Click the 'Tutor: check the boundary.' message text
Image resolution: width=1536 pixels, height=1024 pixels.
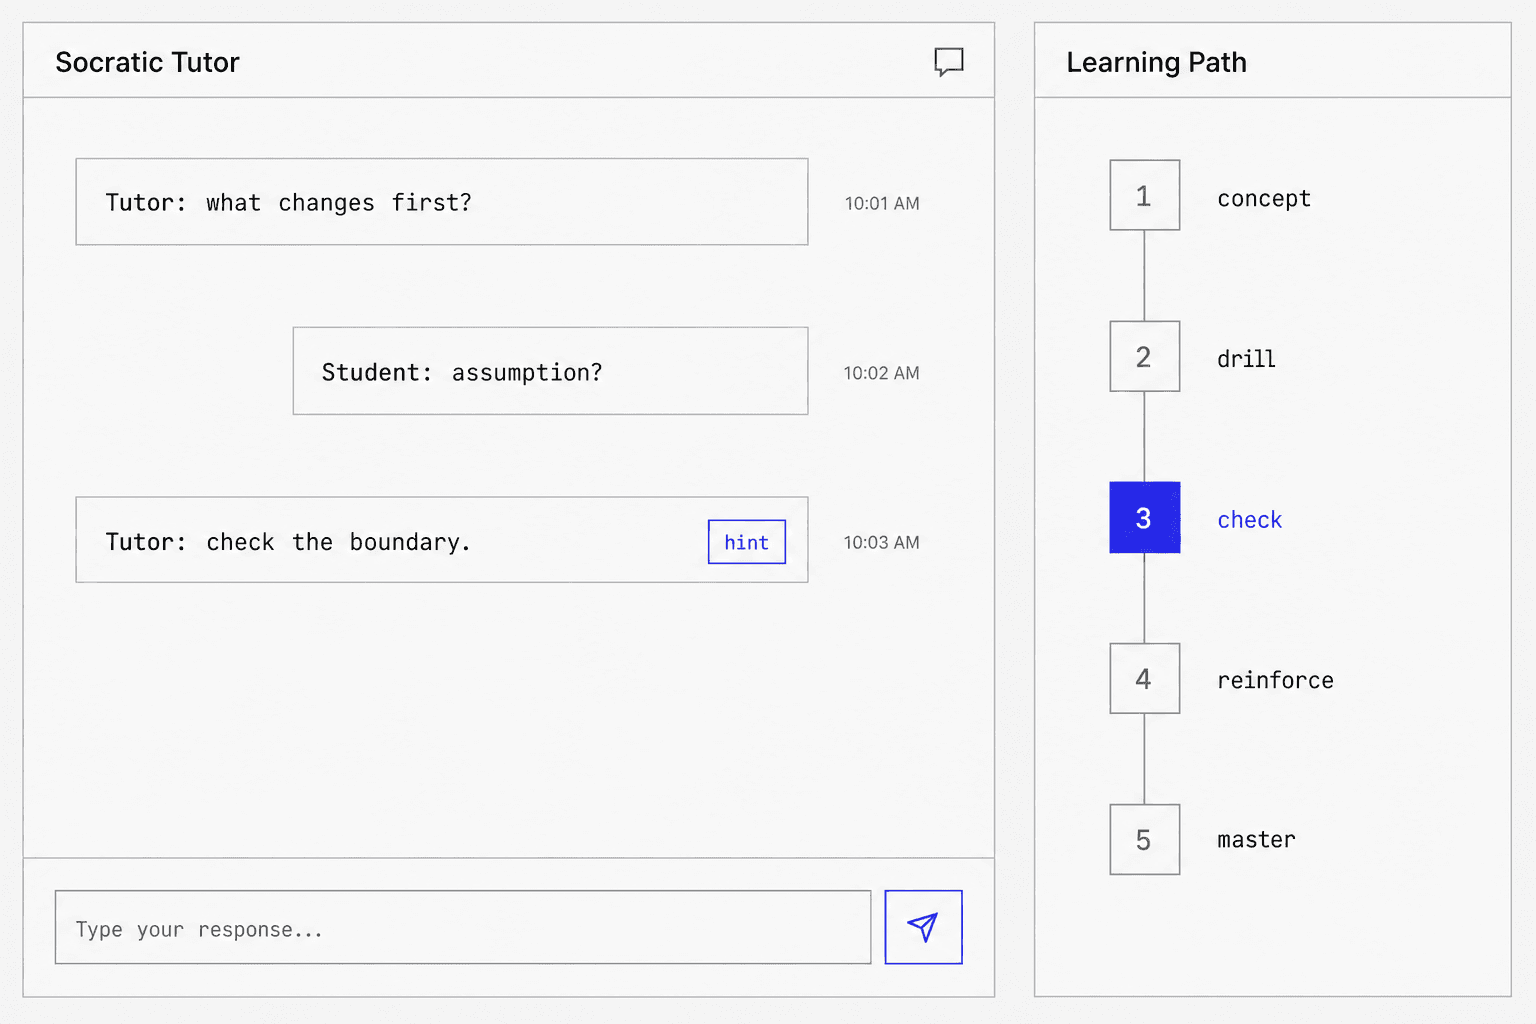288,542
